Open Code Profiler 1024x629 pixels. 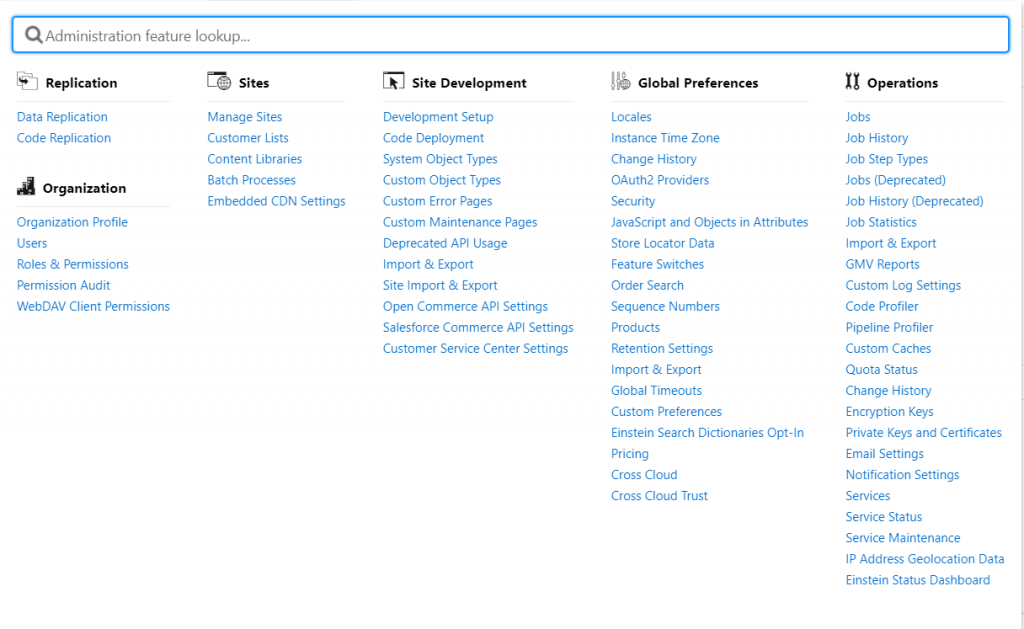click(882, 306)
